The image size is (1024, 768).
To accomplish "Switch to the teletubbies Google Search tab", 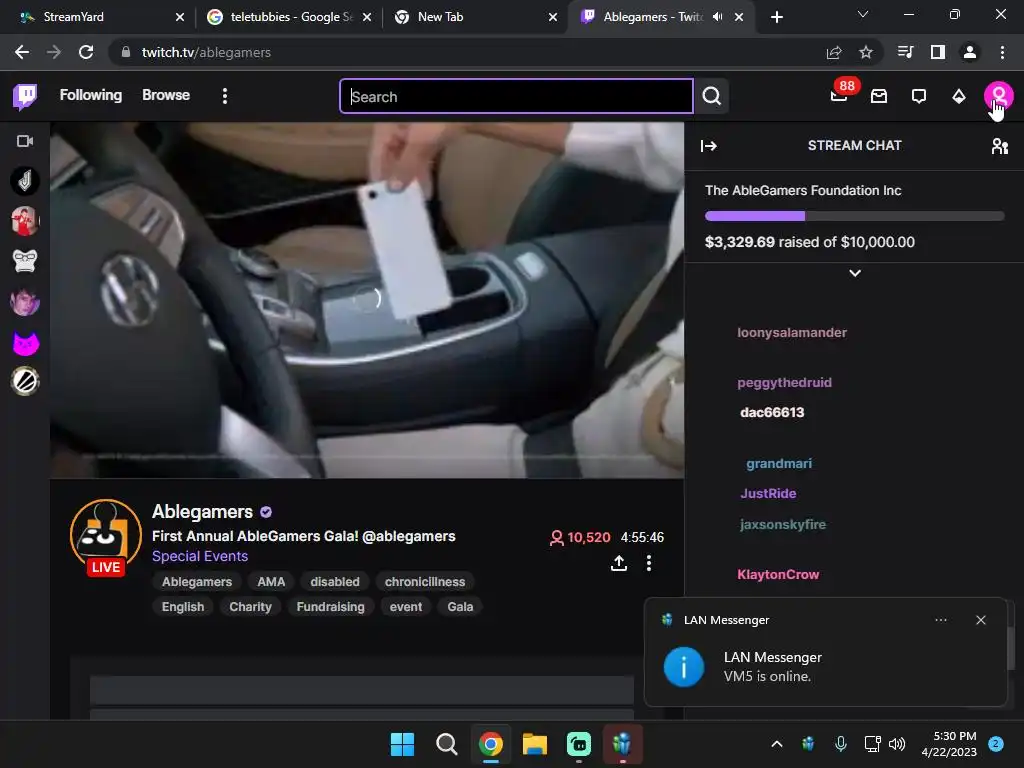I will (287, 17).
